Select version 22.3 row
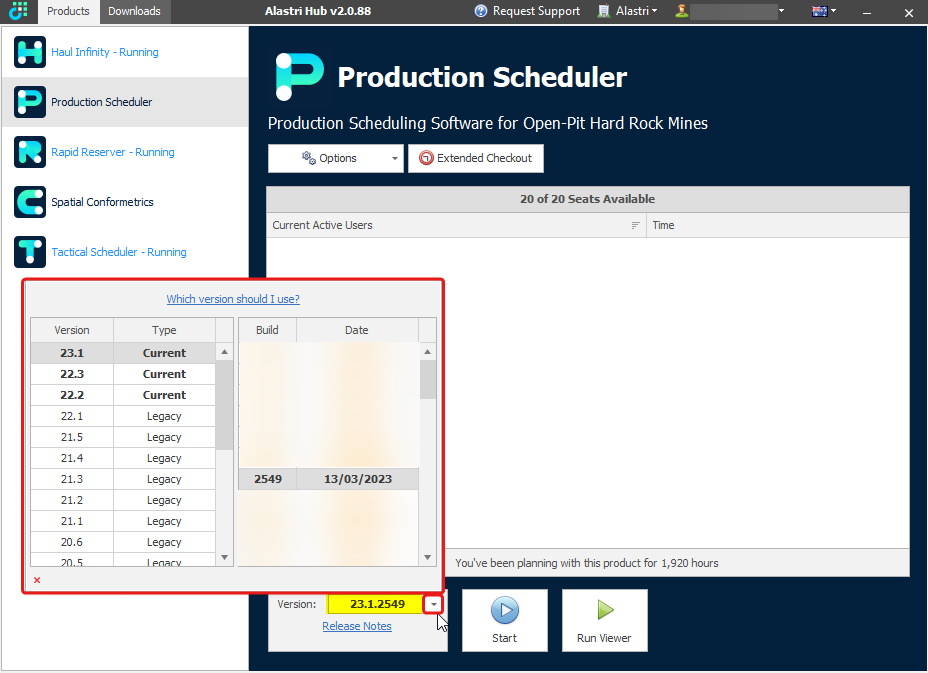The height and width of the screenshot is (673, 928). click(123, 374)
